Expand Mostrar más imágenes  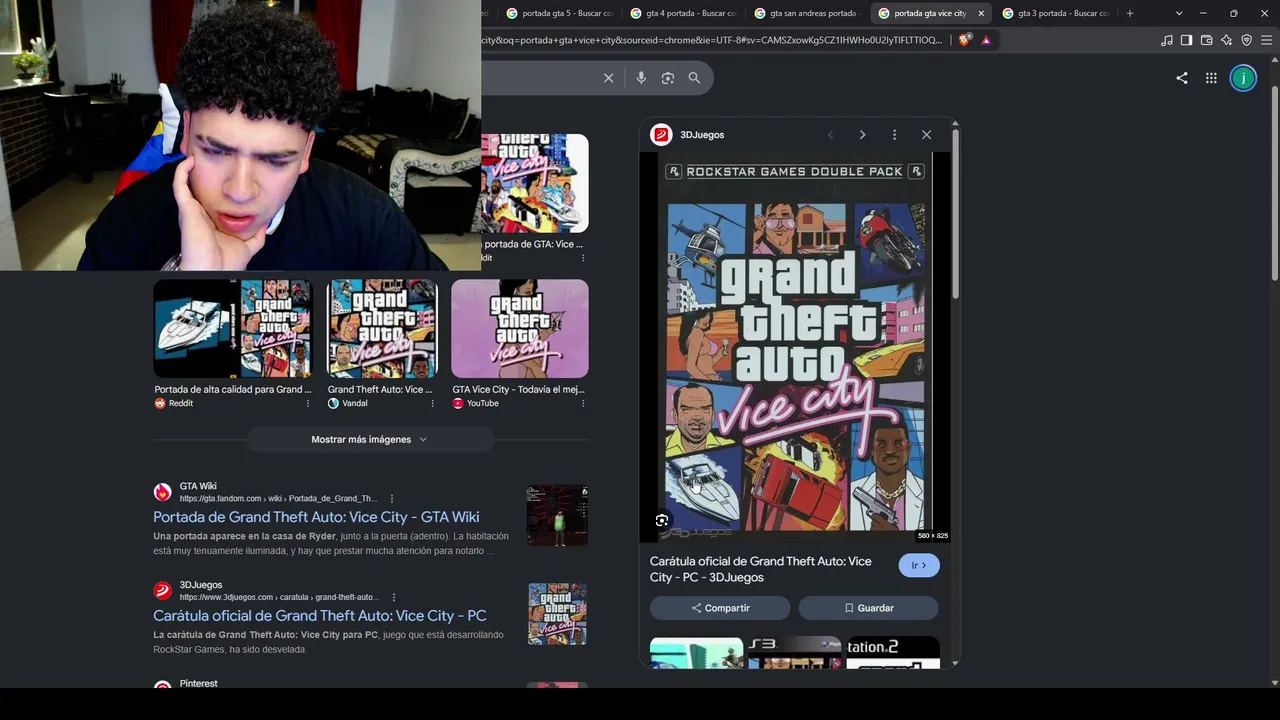370,439
